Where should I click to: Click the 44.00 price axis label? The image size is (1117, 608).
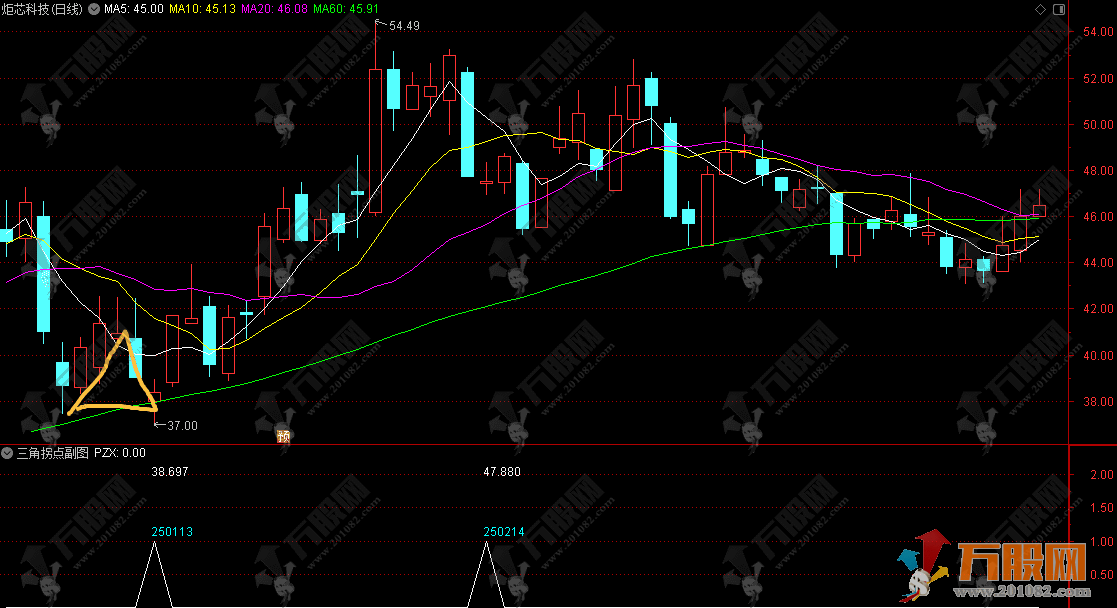[x=1098, y=263]
